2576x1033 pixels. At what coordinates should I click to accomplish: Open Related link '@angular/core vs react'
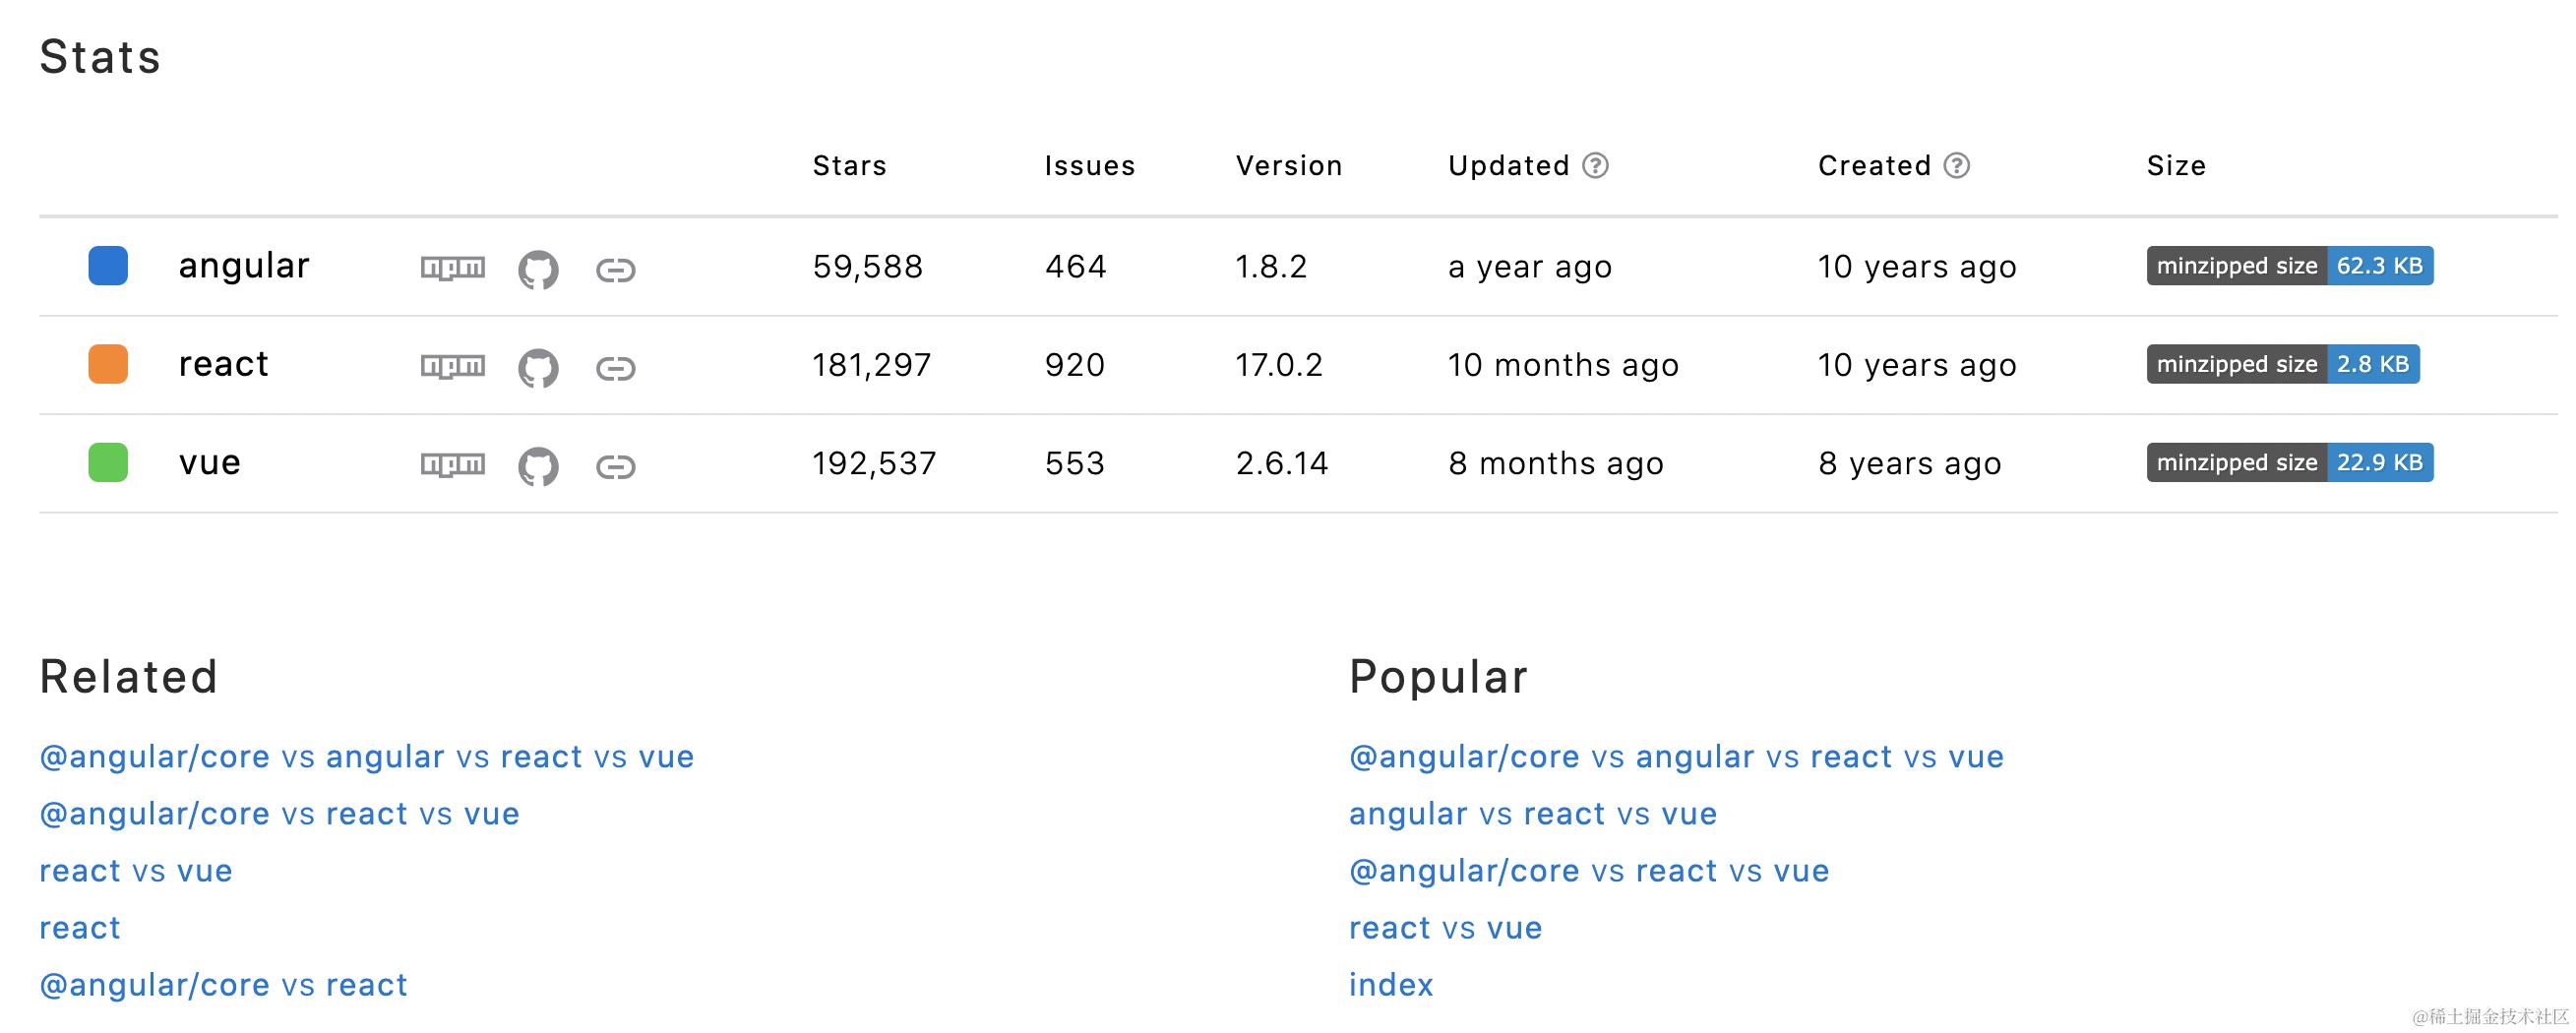coord(223,985)
